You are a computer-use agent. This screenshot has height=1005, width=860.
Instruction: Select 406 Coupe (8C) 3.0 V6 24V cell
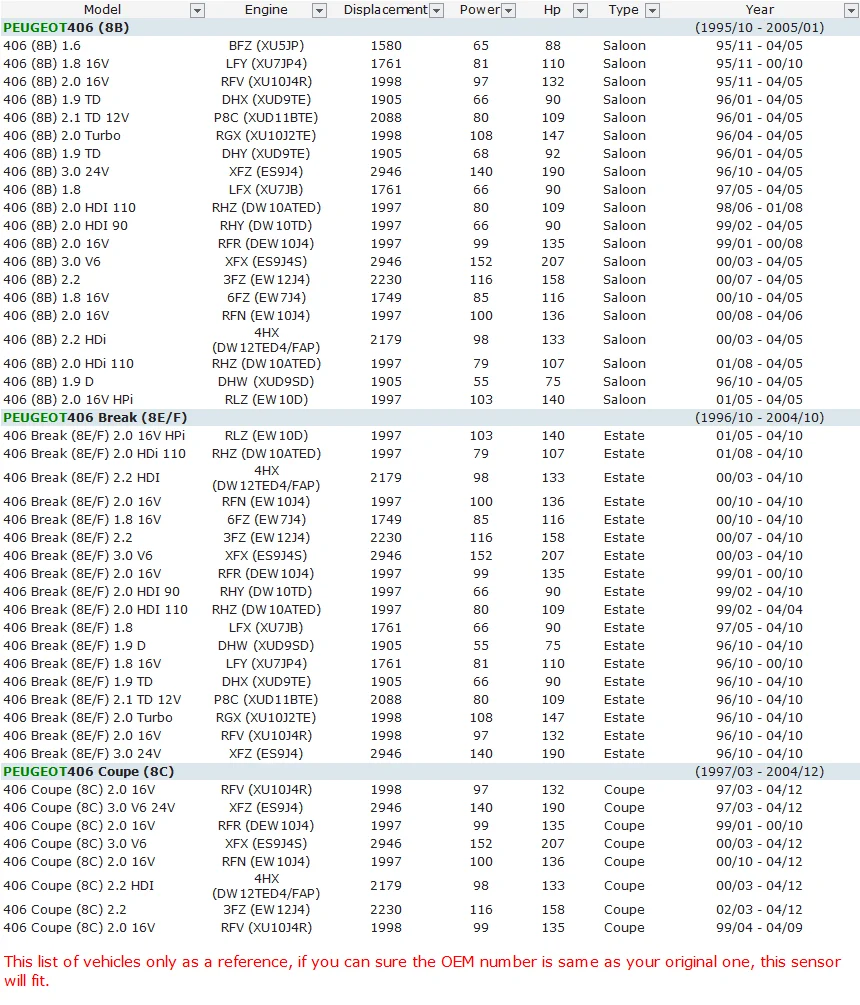coord(89,808)
